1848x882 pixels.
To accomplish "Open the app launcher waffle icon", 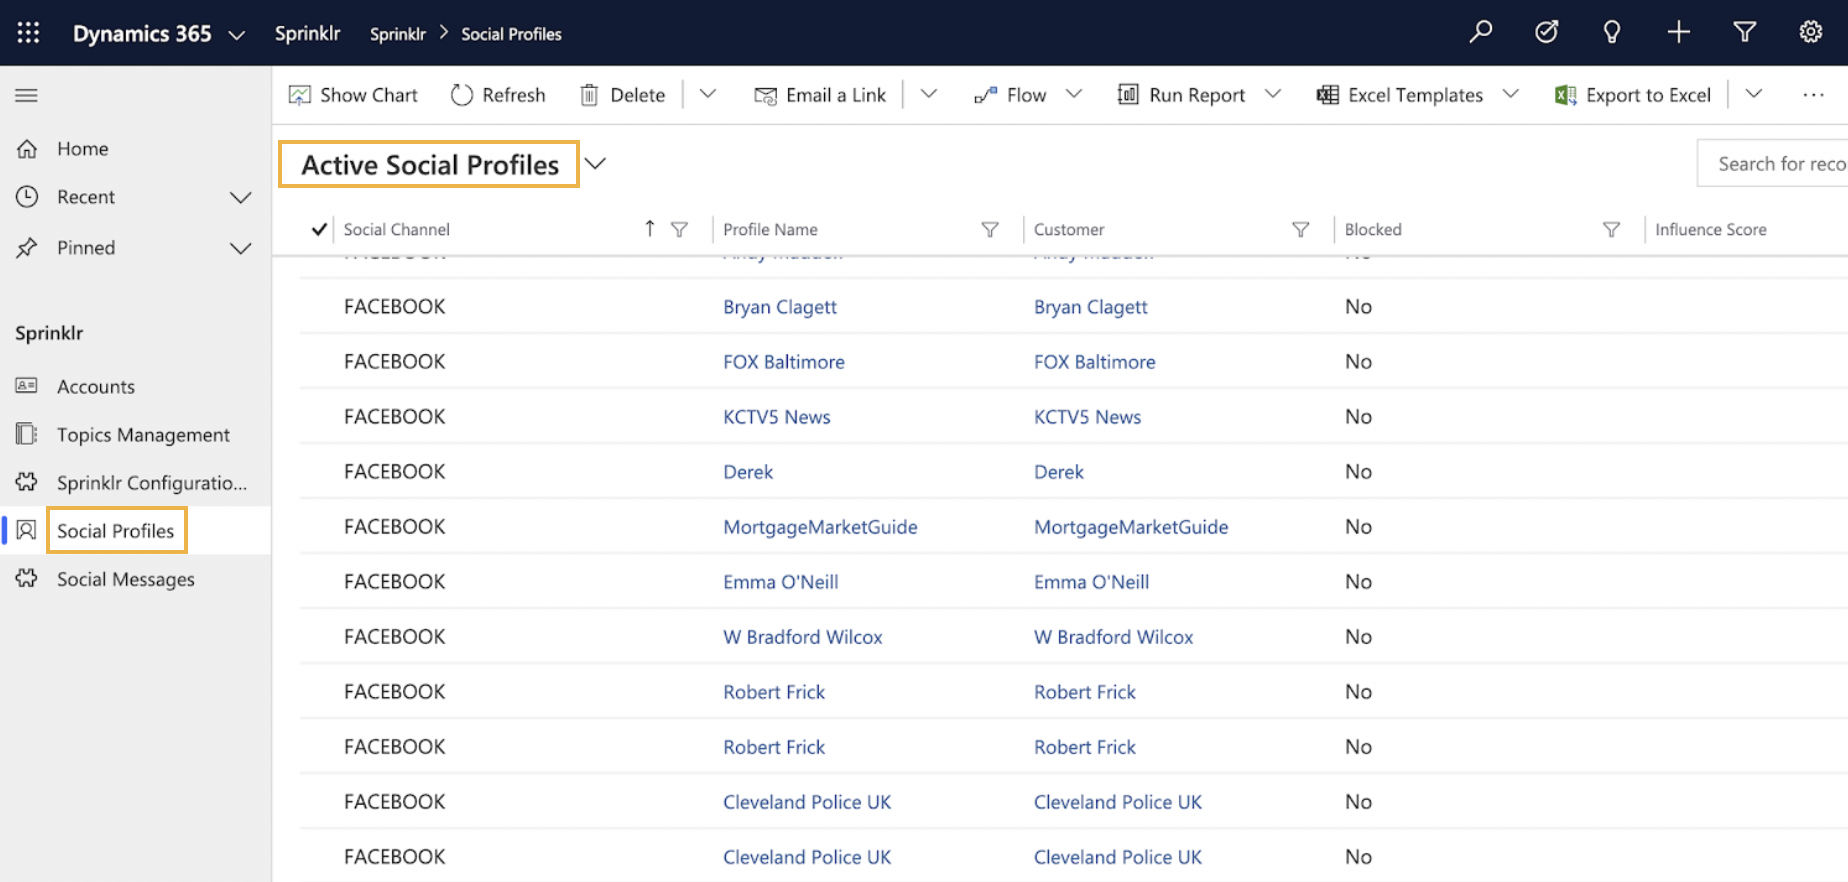I will coord(28,33).
